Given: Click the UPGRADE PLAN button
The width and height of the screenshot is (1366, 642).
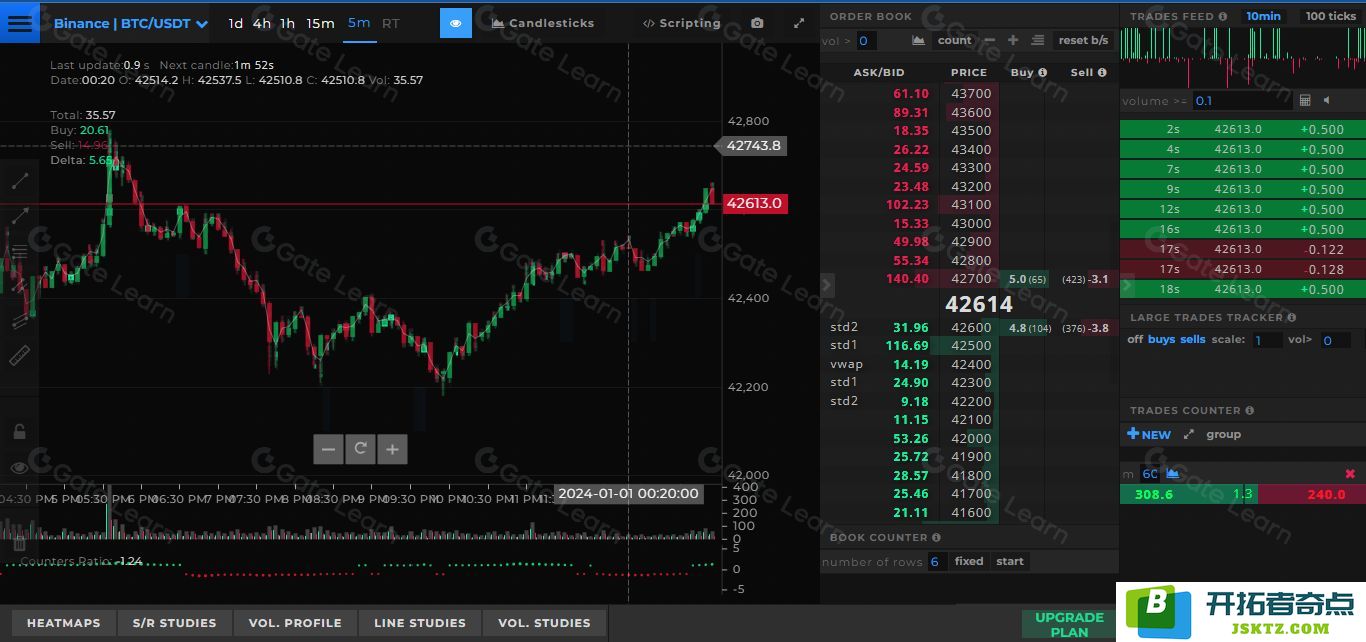Looking at the screenshot, I should point(1069,624).
